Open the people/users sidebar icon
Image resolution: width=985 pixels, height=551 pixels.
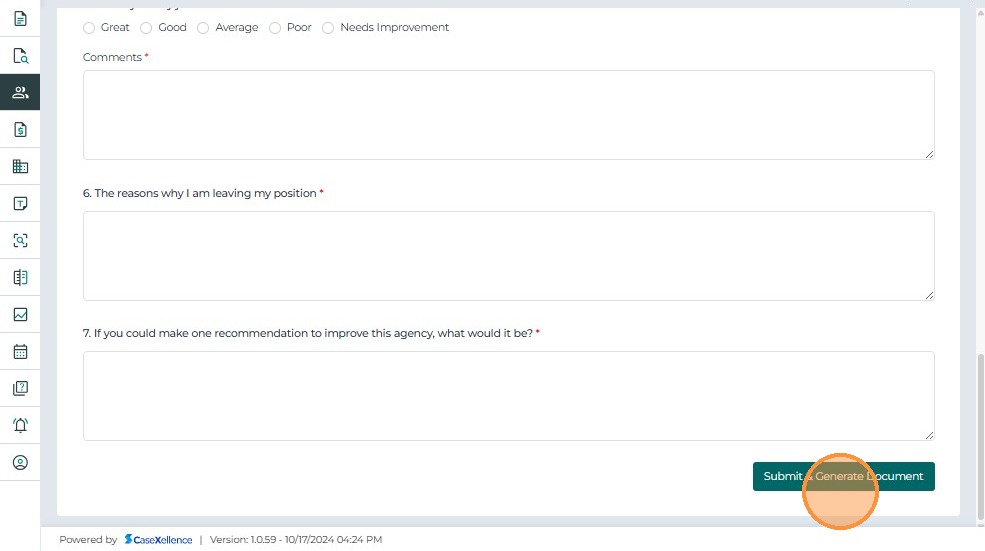(20, 92)
